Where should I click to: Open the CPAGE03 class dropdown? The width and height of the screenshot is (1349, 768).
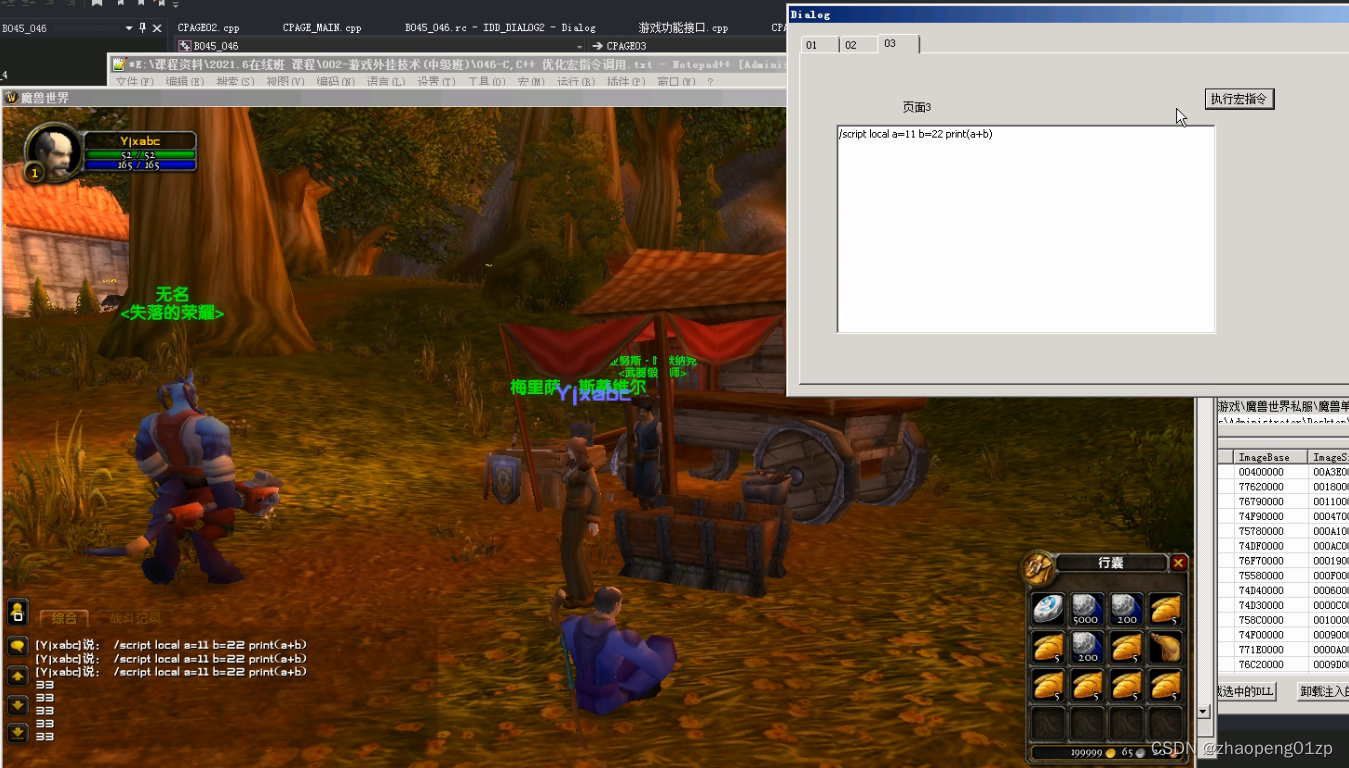(689, 46)
